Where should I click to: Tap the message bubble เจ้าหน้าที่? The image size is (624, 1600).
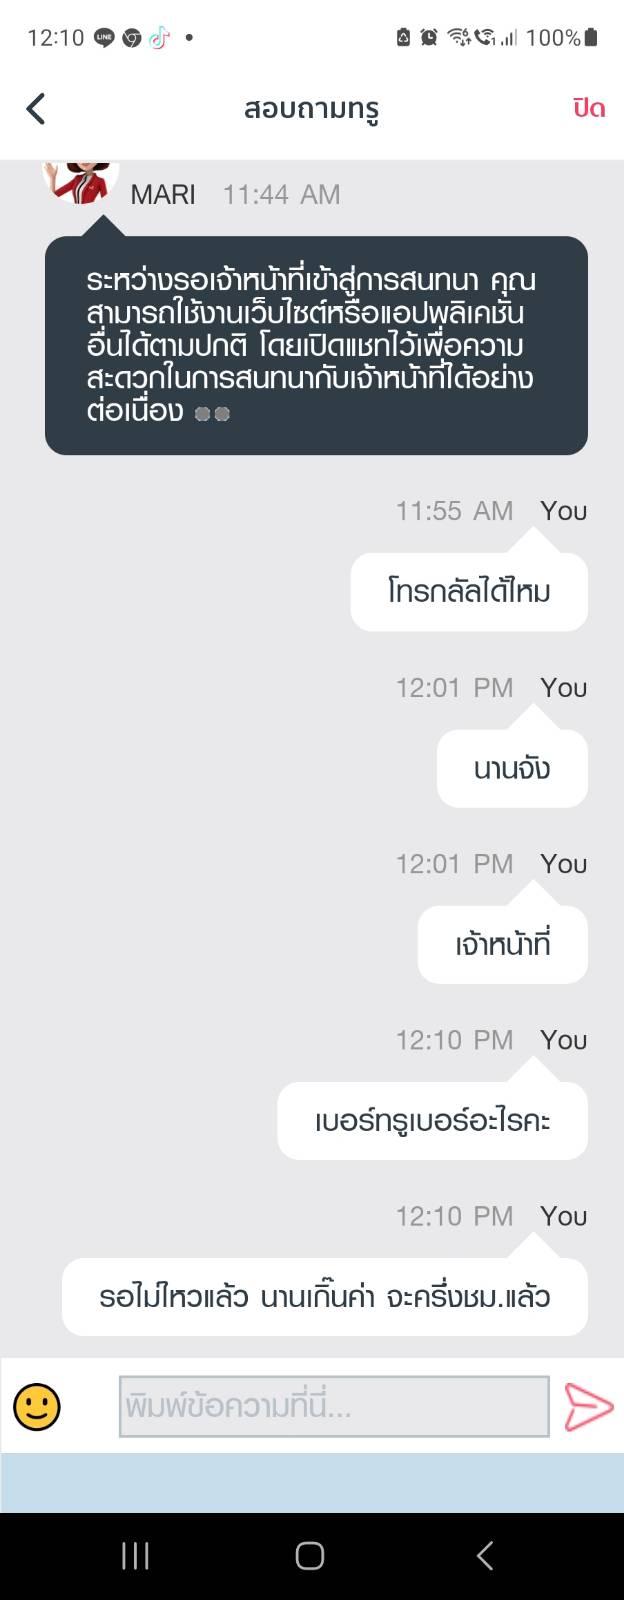point(502,944)
